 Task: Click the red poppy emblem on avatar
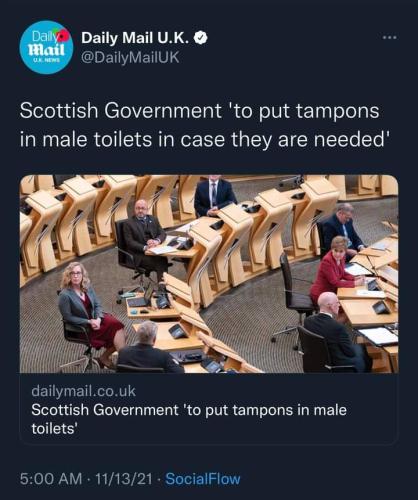click(x=64, y=35)
